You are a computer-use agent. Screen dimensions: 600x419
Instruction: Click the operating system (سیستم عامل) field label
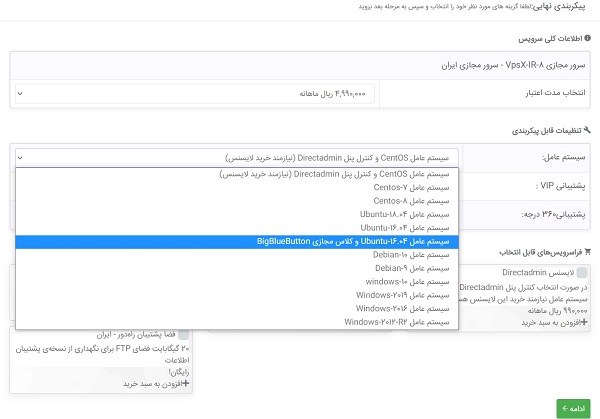pos(563,157)
